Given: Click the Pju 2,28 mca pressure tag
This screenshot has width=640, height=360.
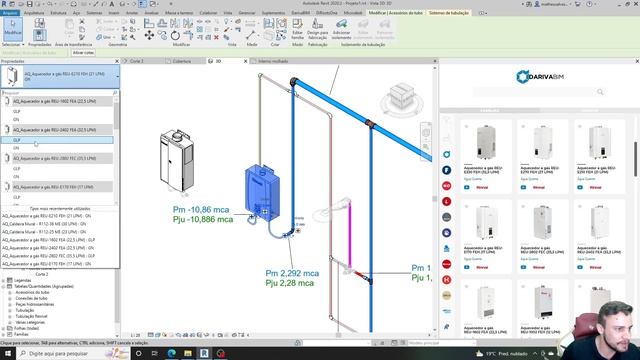Looking at the screenshot, I should [290, 283].
